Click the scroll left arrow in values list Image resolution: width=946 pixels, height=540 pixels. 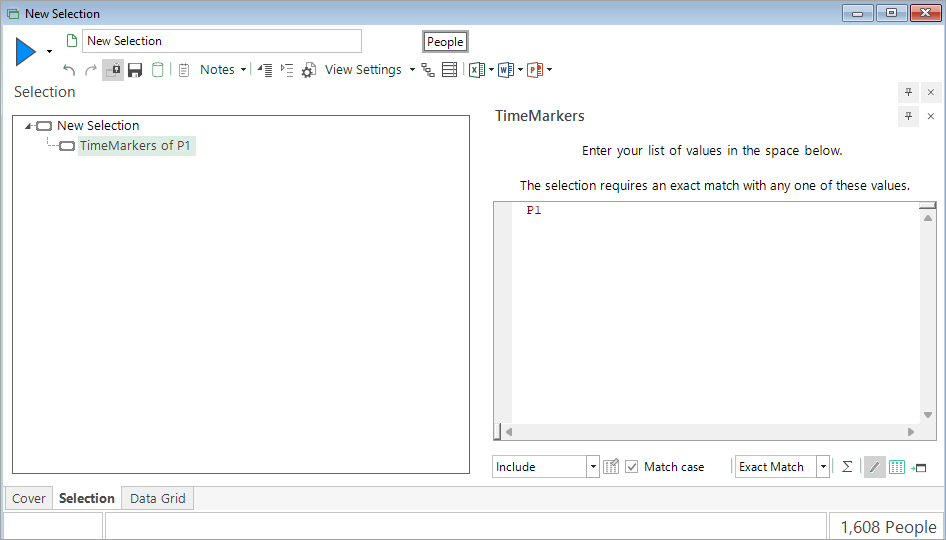pyautogui.click(x=509, y=432)
